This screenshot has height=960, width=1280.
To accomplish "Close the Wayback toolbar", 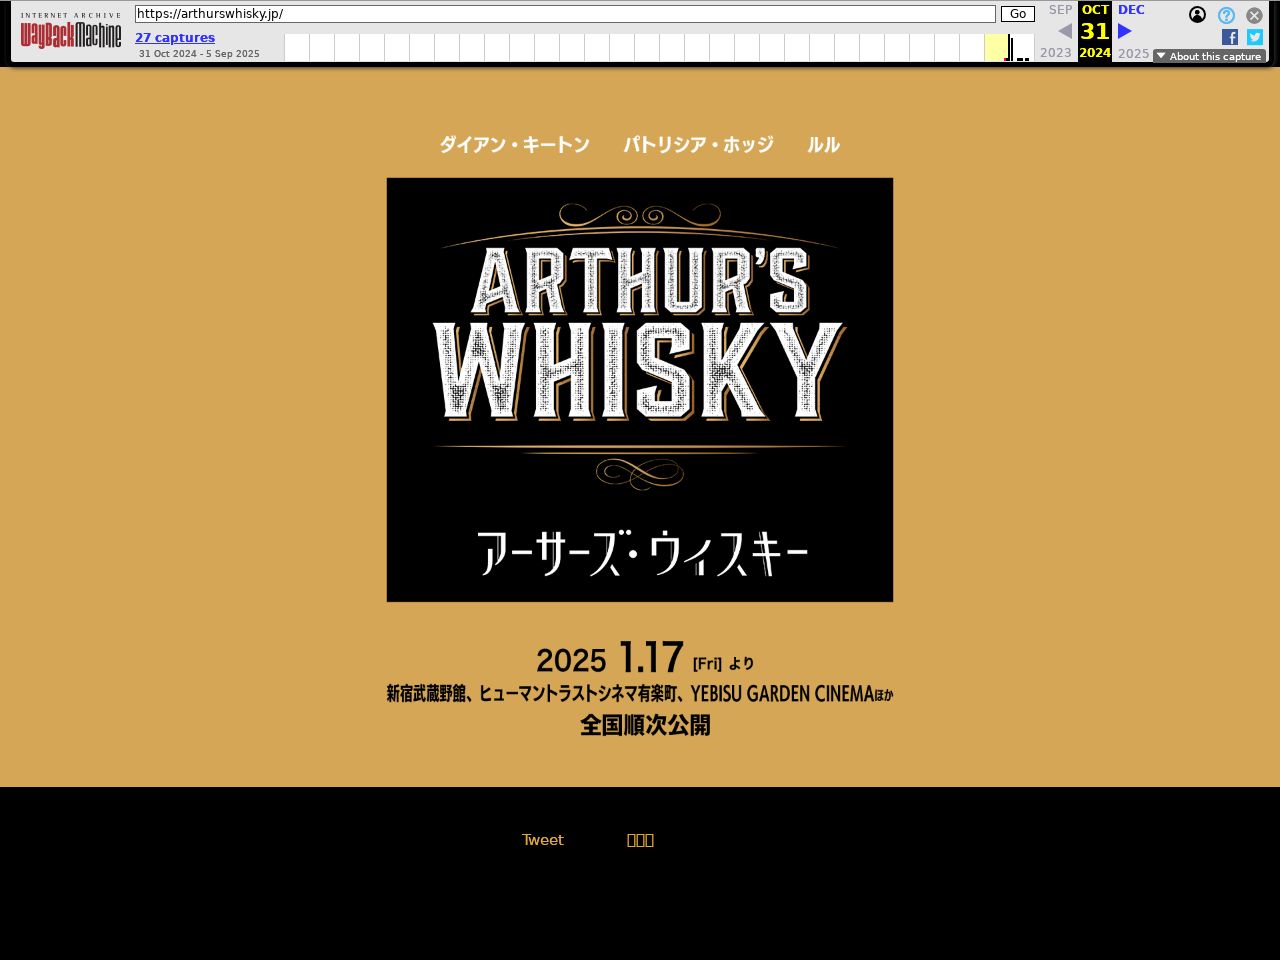I will pos(1254,15).
